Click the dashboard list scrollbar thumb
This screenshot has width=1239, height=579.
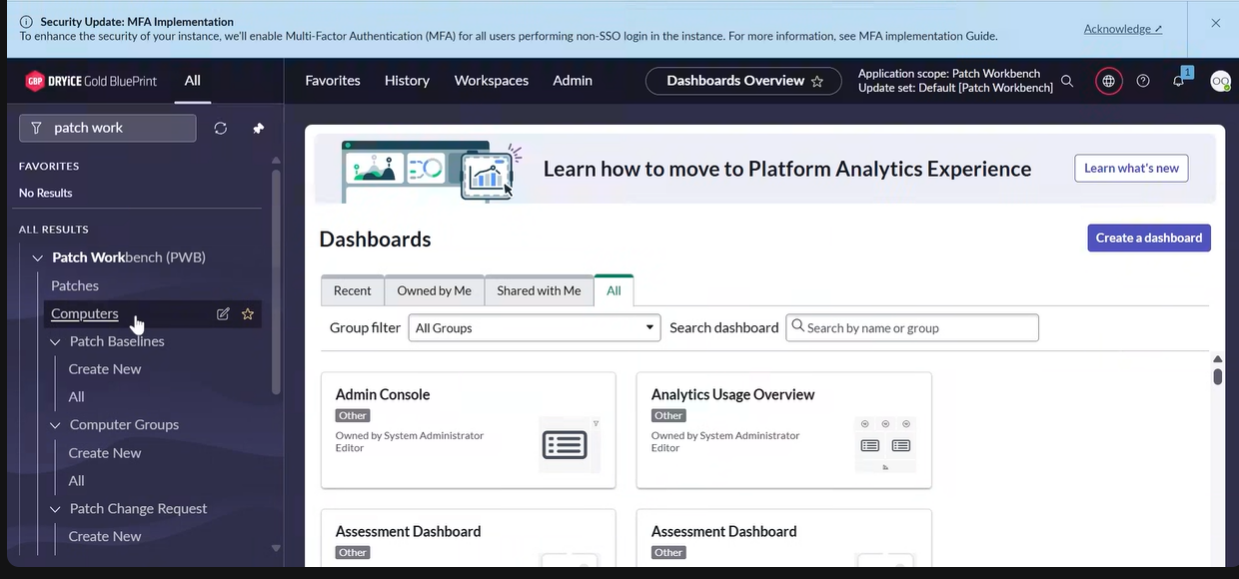[1217, 377]
